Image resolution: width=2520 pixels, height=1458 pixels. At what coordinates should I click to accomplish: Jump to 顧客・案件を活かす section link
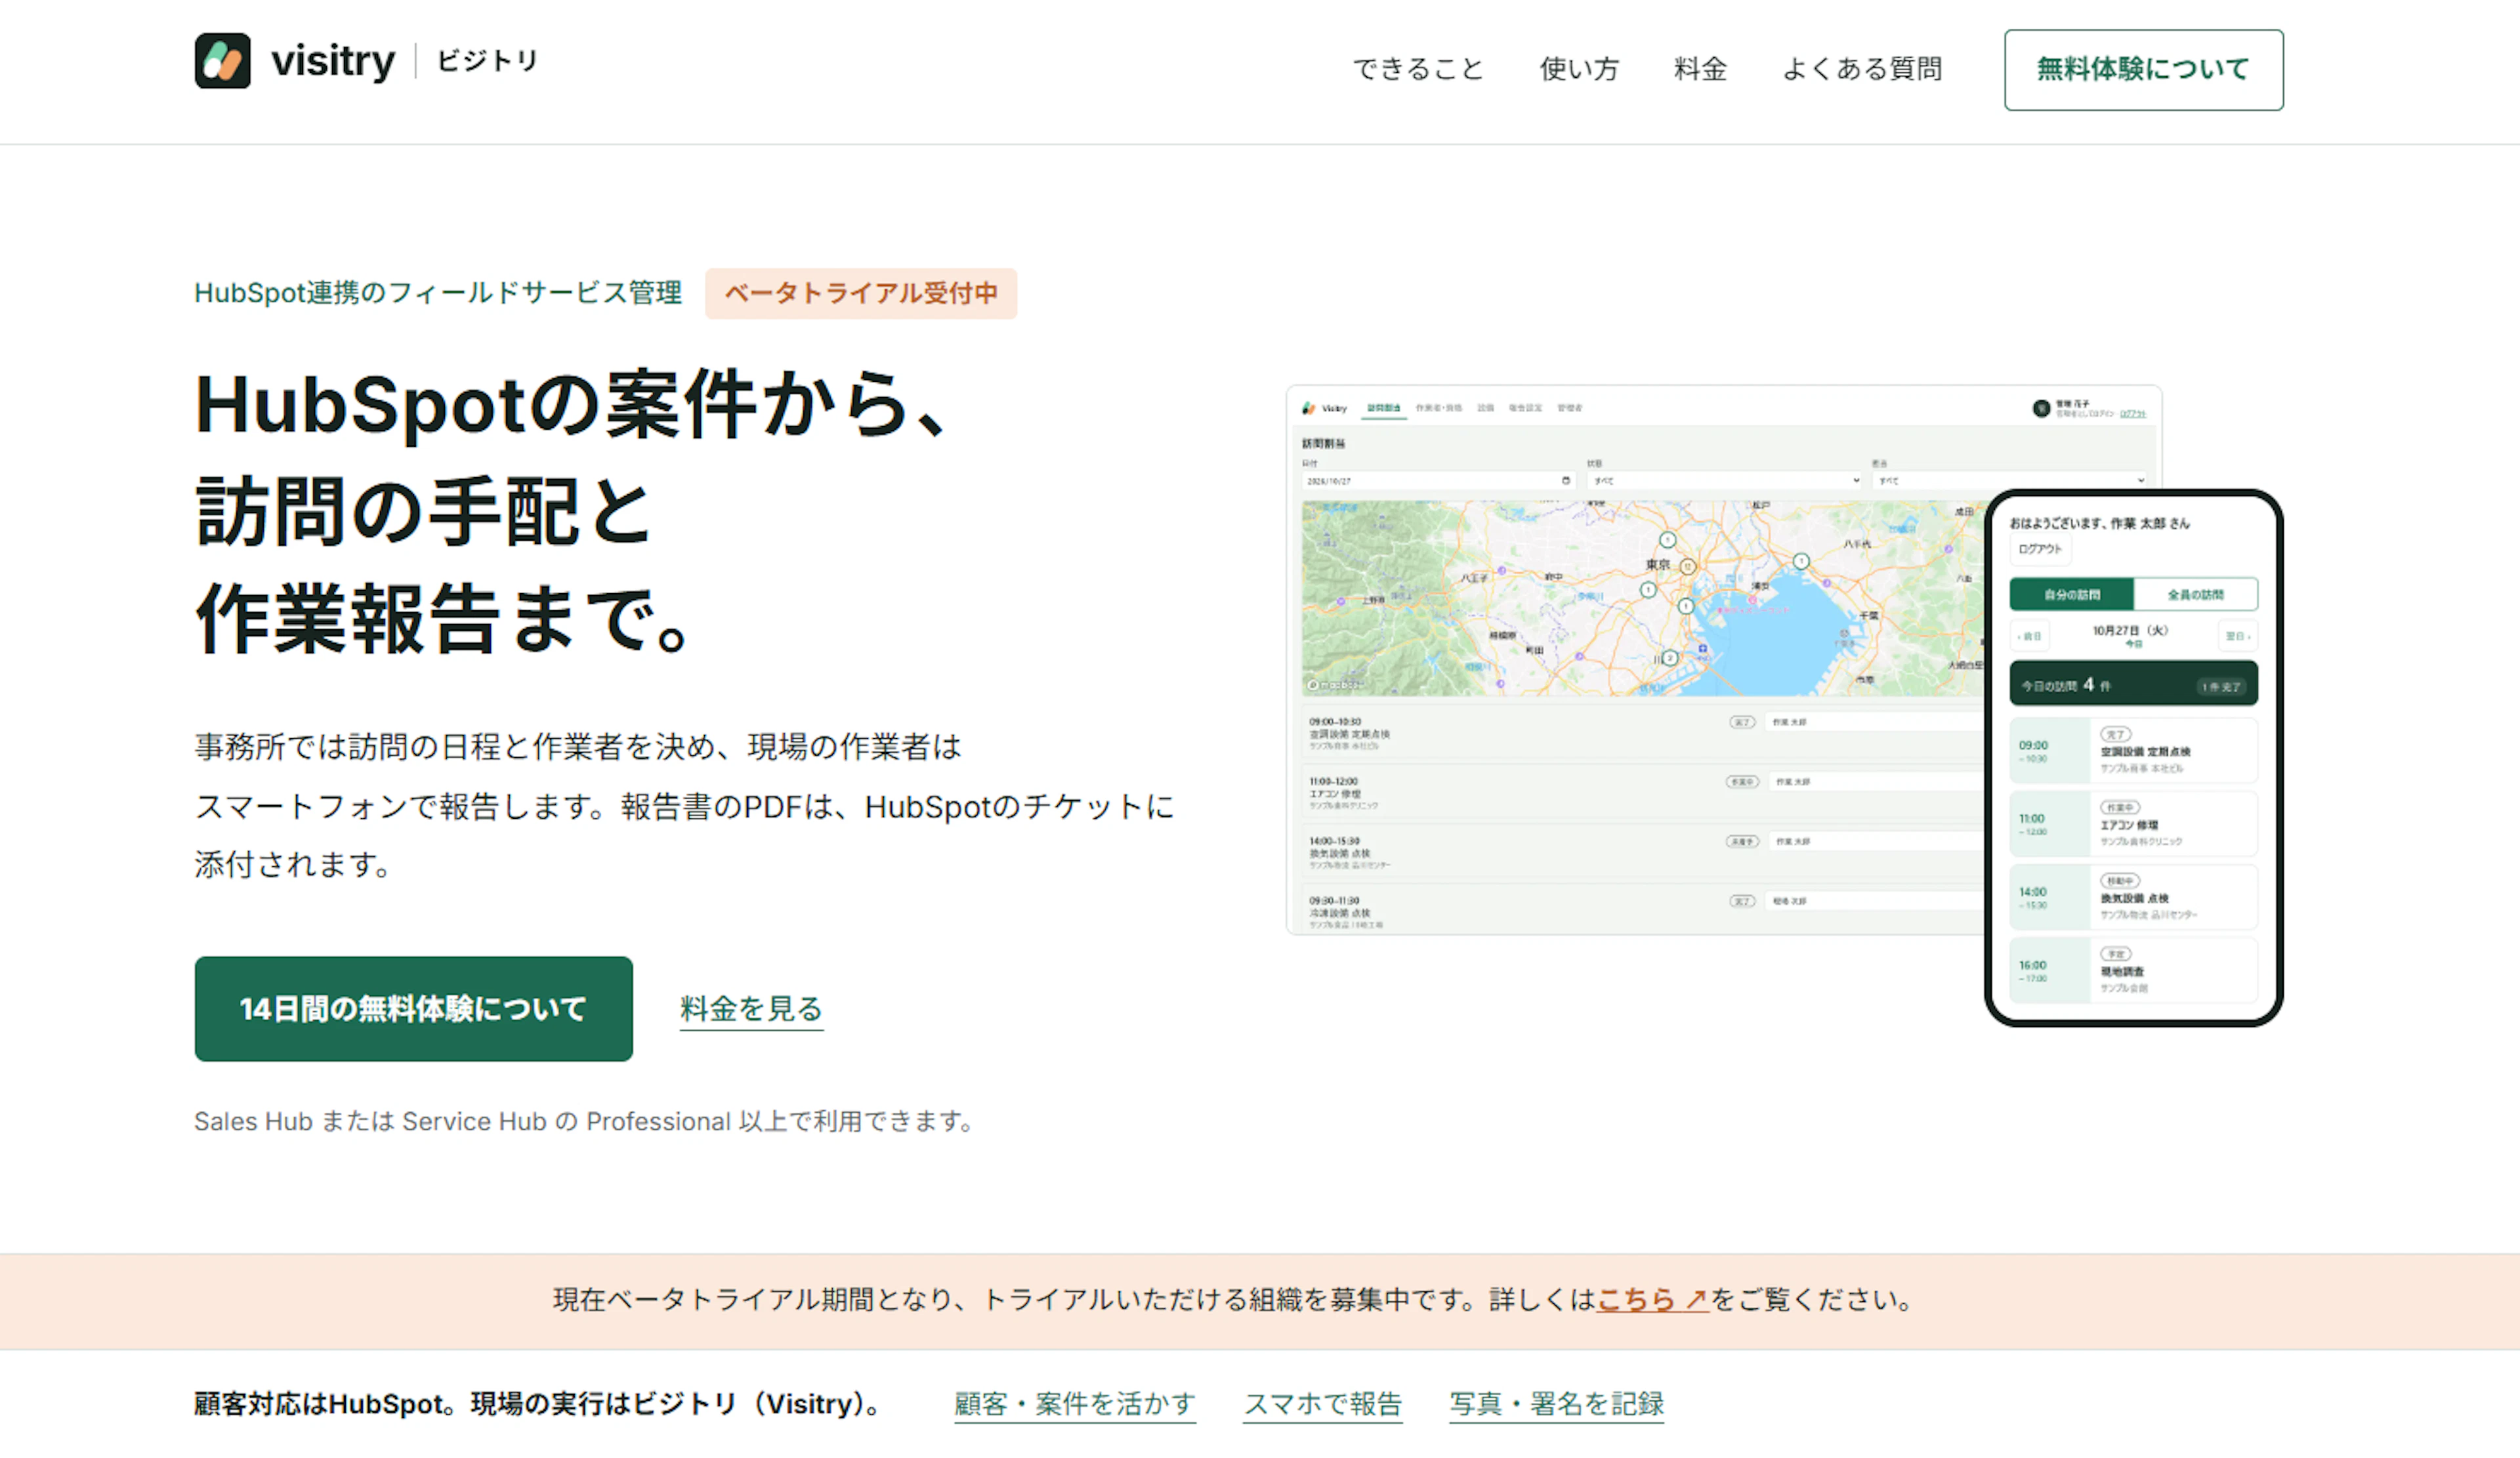pos(1075,1404)
